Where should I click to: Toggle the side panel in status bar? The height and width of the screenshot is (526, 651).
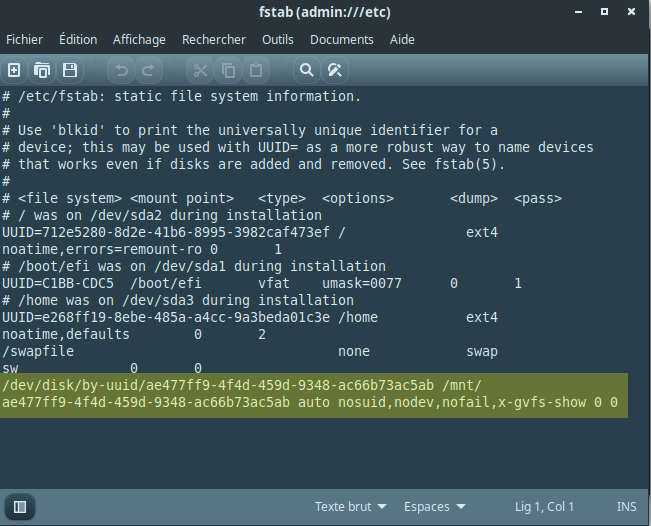tap(20, 506)
